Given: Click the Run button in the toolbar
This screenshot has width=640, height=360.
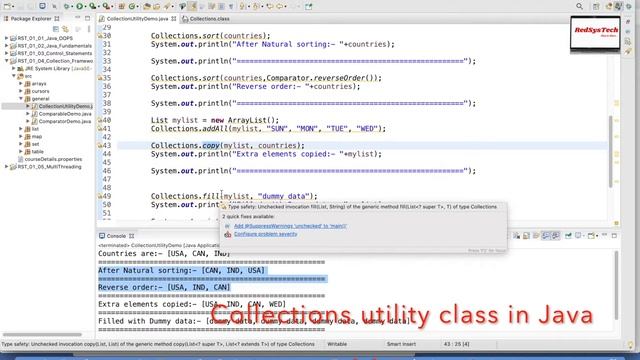Looking at the screenshot, I should pyautogui.click(x=80, y=6).
